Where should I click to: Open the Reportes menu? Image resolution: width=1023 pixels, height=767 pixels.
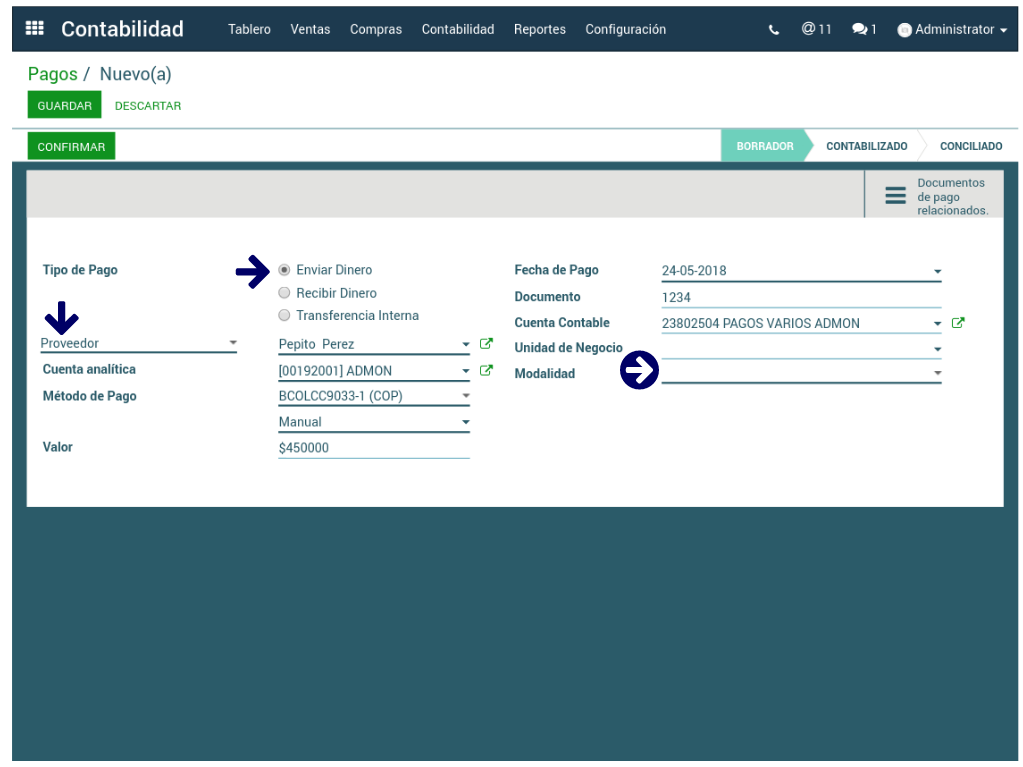tap(539, 29)
